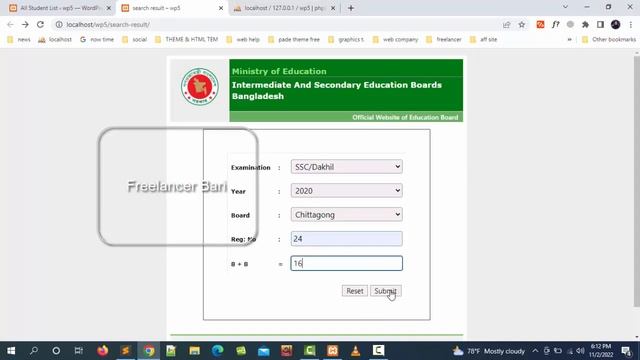Click the gray circle extension icon

(x=570, y=24)
